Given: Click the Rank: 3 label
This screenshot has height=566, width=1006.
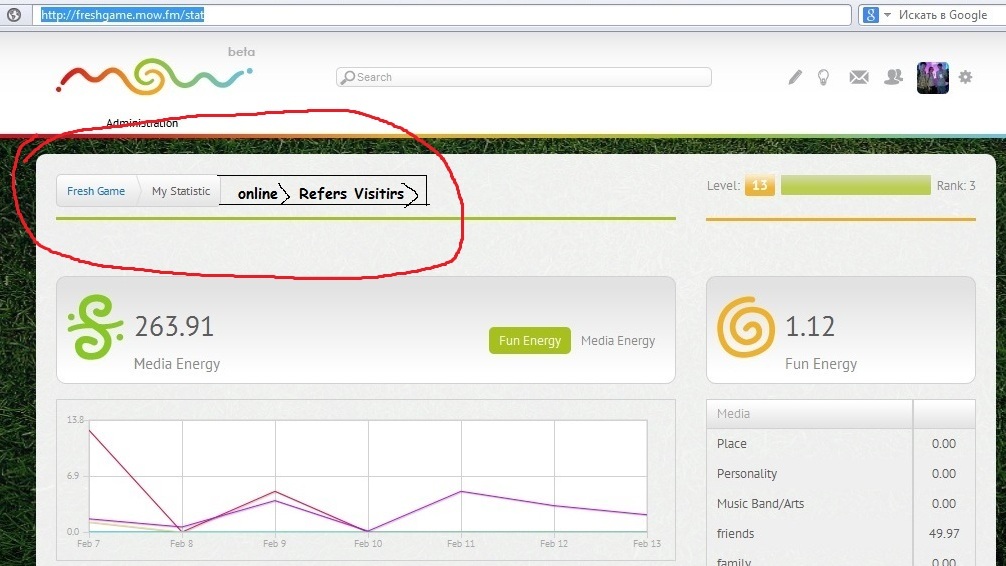Looking at the screenshot, I should pos(956,185).
